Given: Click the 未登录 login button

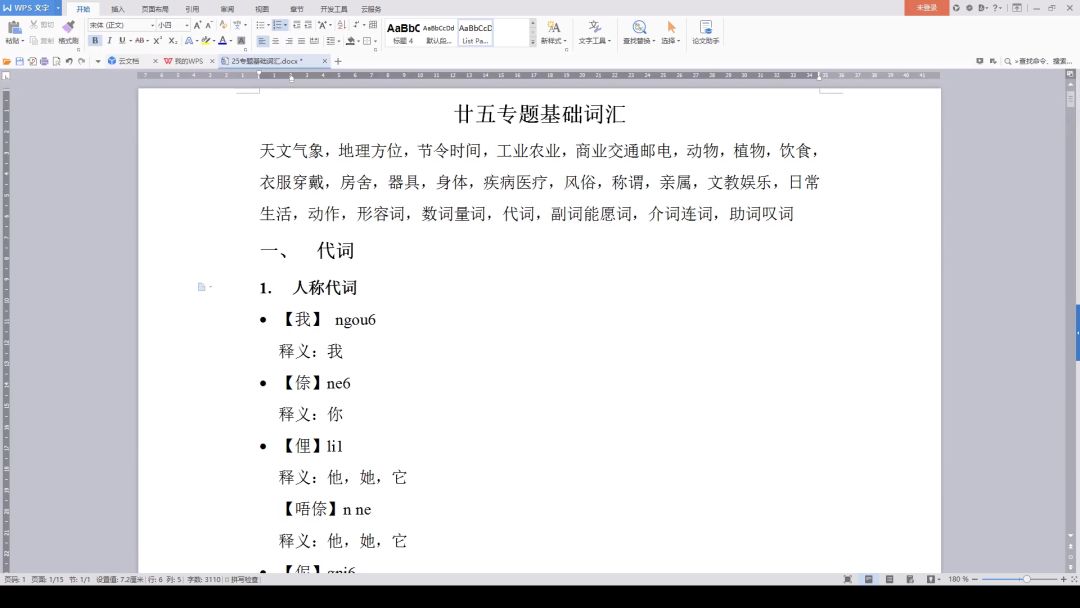Looking at the screenshot, I should tap(926, 8).
